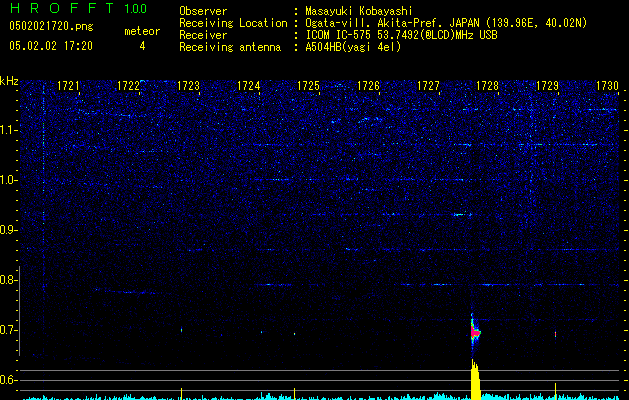Viewport: 629px width, 400px height.
Task: Select the A504HB(yagi 4el) antenna text
Action: click(353, 47)
